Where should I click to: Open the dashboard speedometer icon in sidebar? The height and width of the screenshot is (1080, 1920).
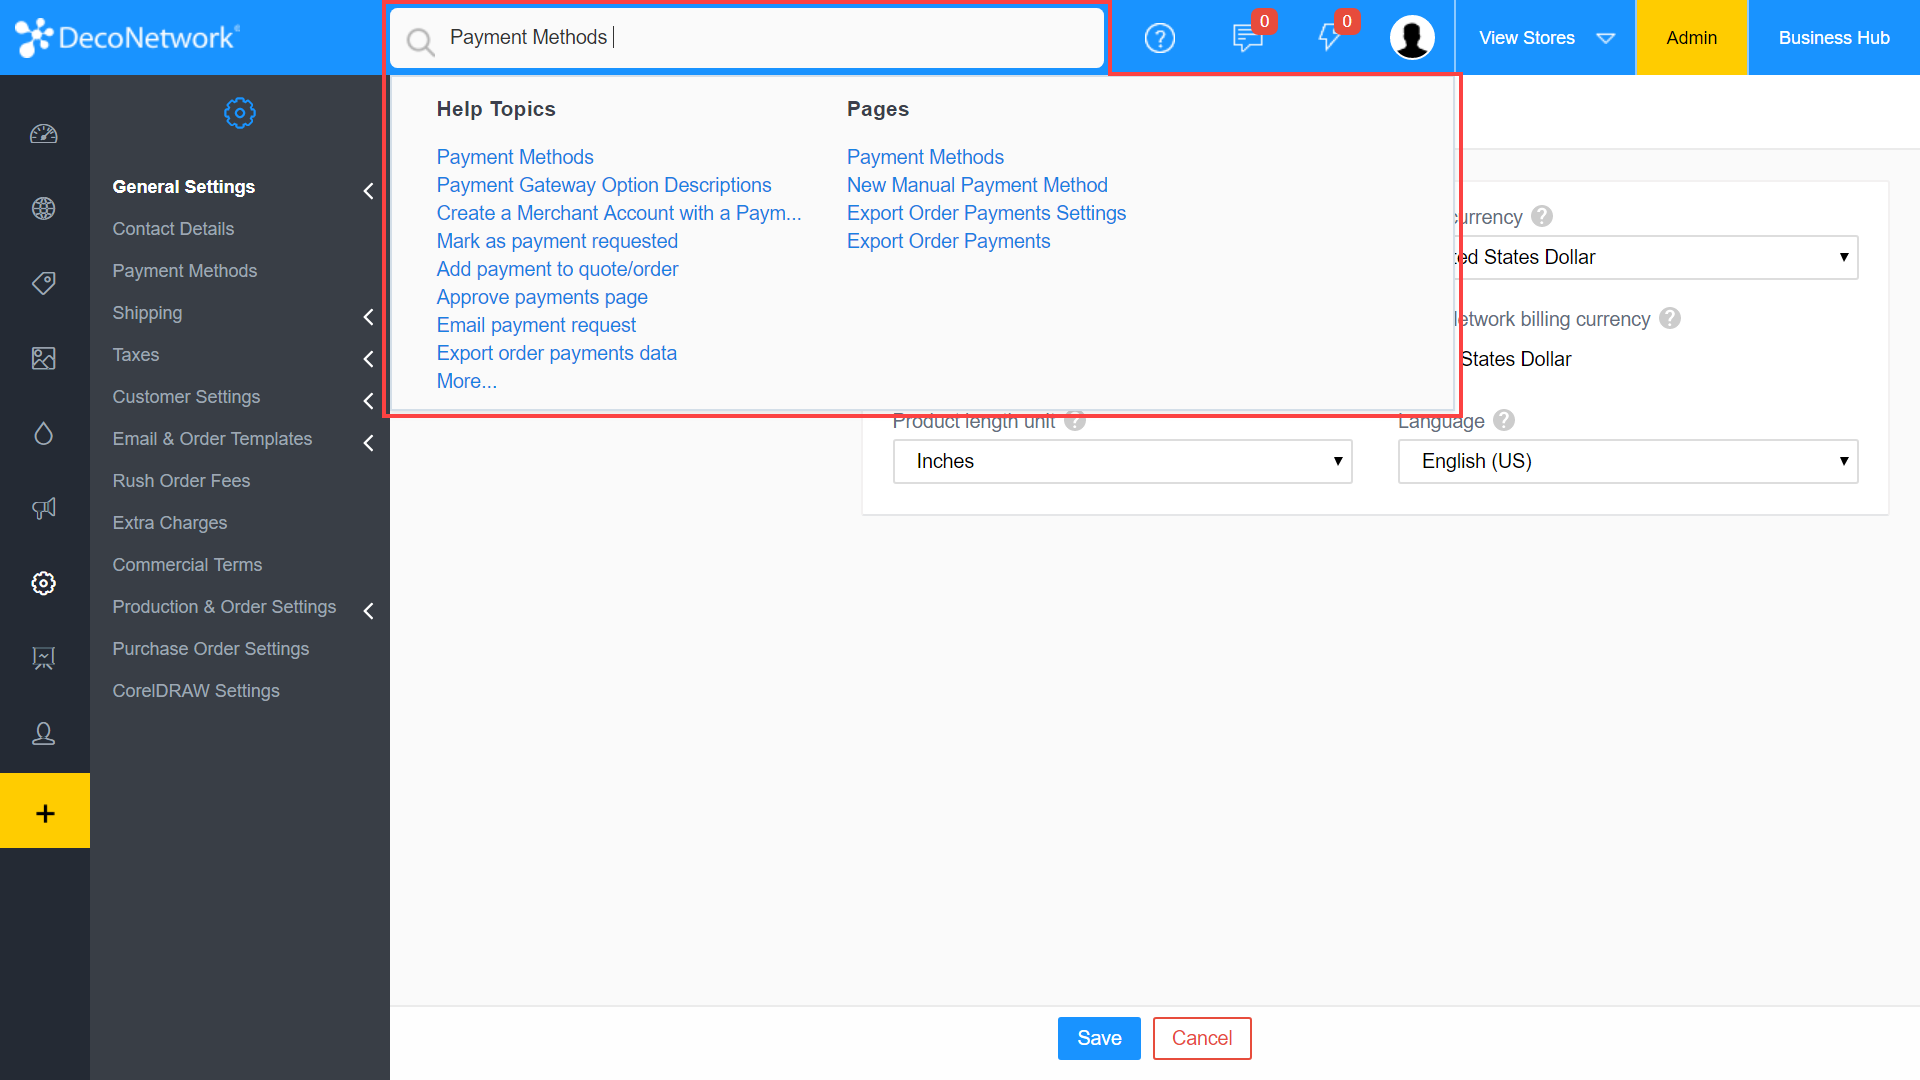coord(44,134)
